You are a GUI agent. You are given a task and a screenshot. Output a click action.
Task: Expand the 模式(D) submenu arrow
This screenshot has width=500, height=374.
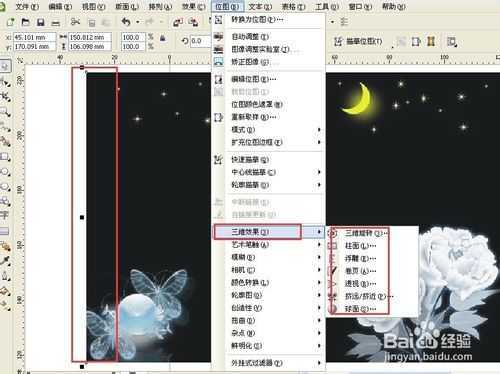pos(319,129)
